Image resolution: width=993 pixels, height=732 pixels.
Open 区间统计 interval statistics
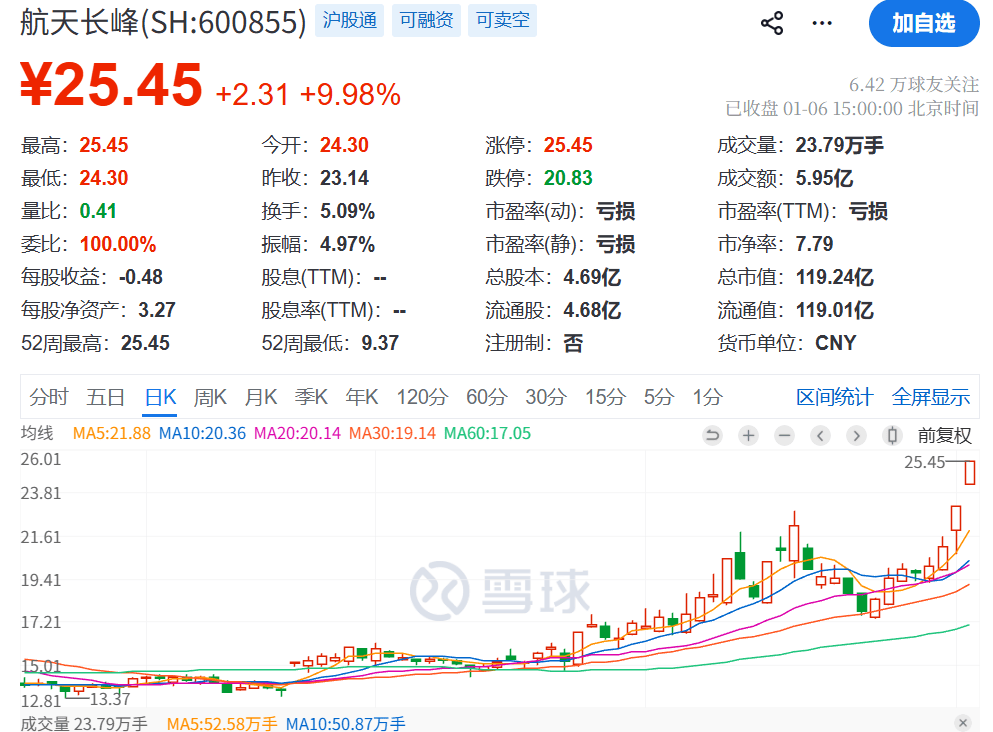click(x=834, y=397)
